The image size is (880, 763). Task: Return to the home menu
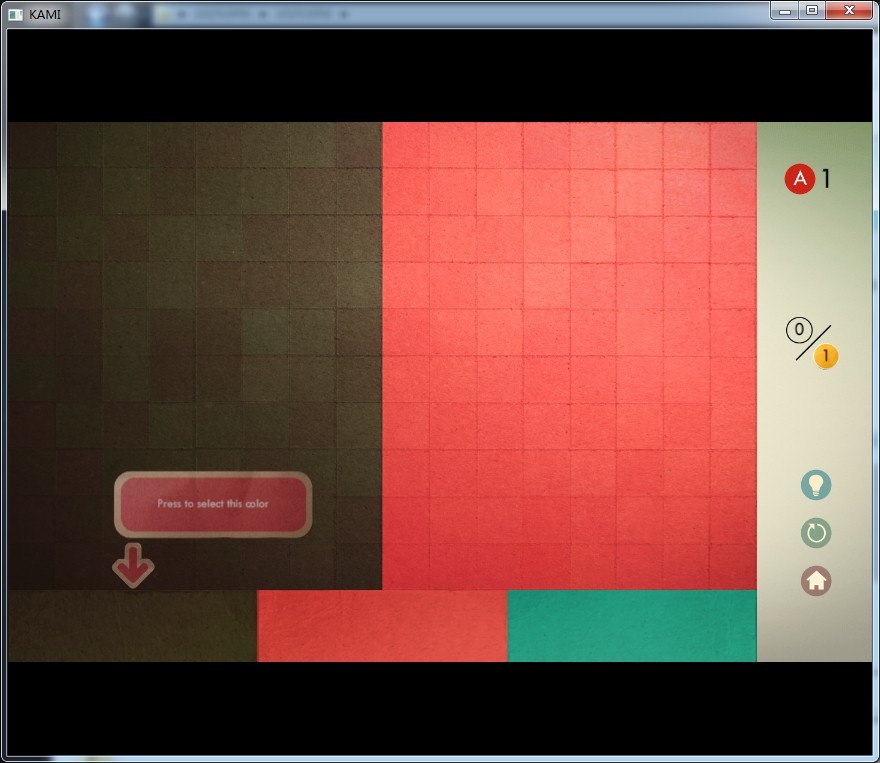click(x=815, y=581)
